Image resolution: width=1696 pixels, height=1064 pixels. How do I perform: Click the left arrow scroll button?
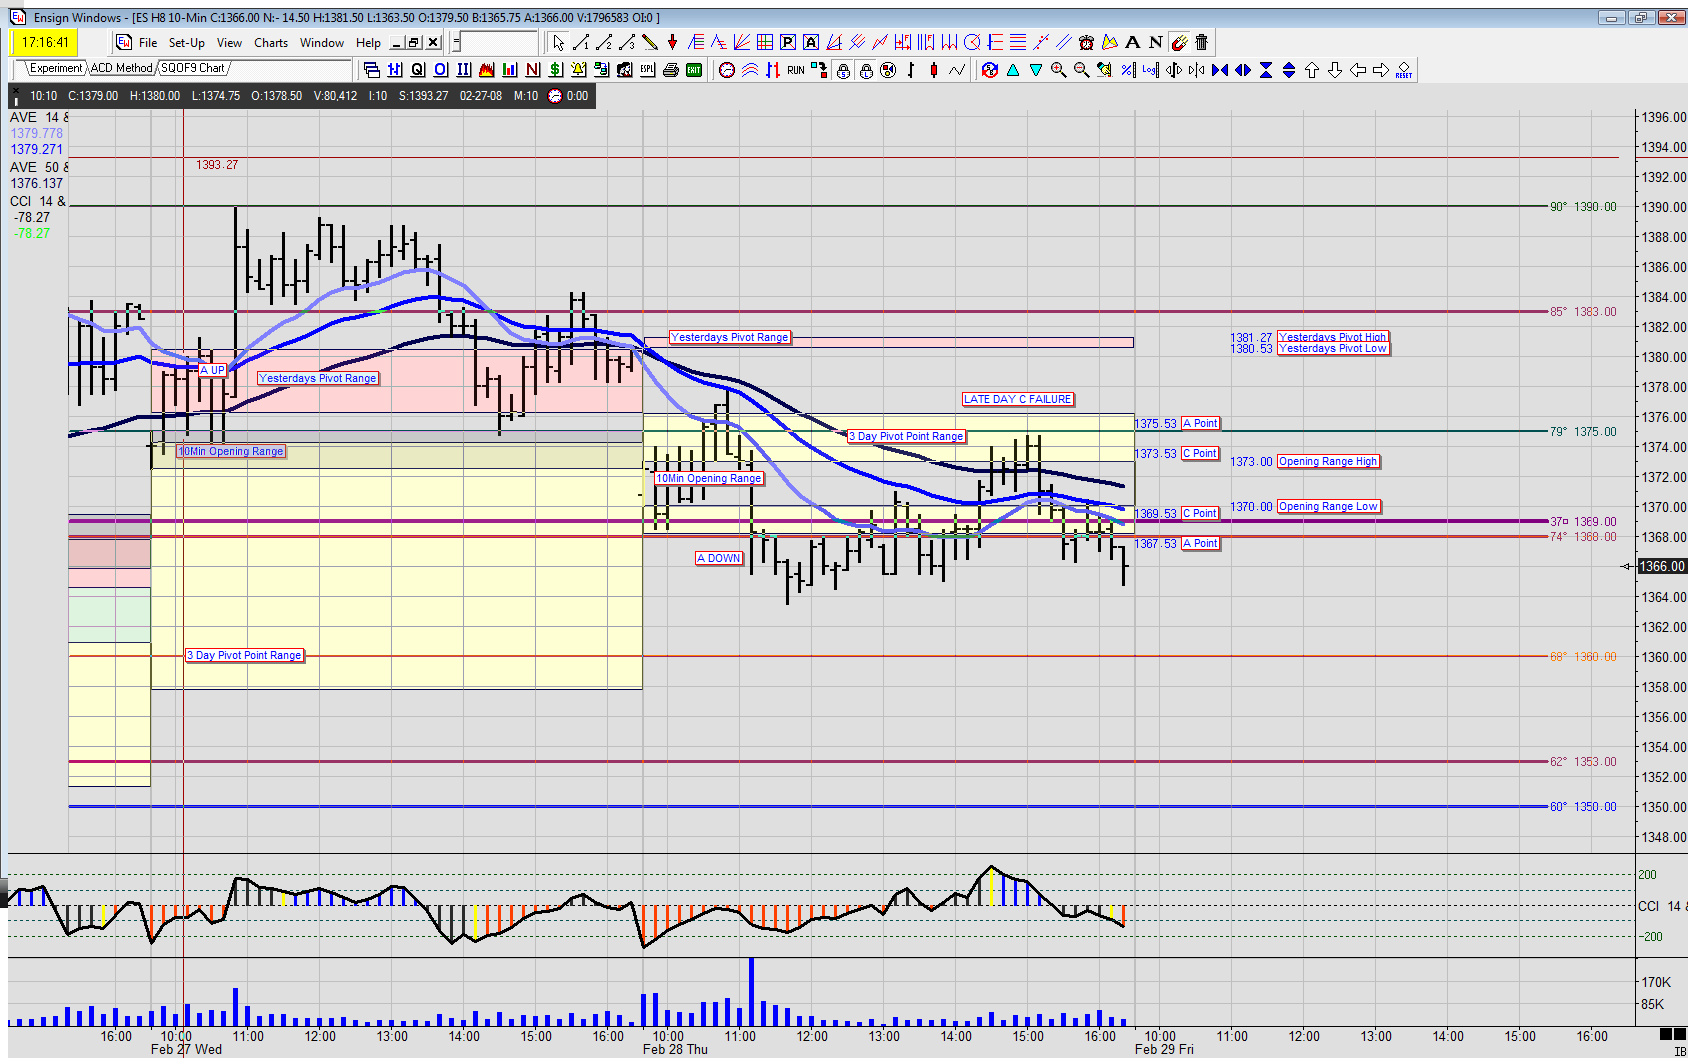(x=1358, y=70)
